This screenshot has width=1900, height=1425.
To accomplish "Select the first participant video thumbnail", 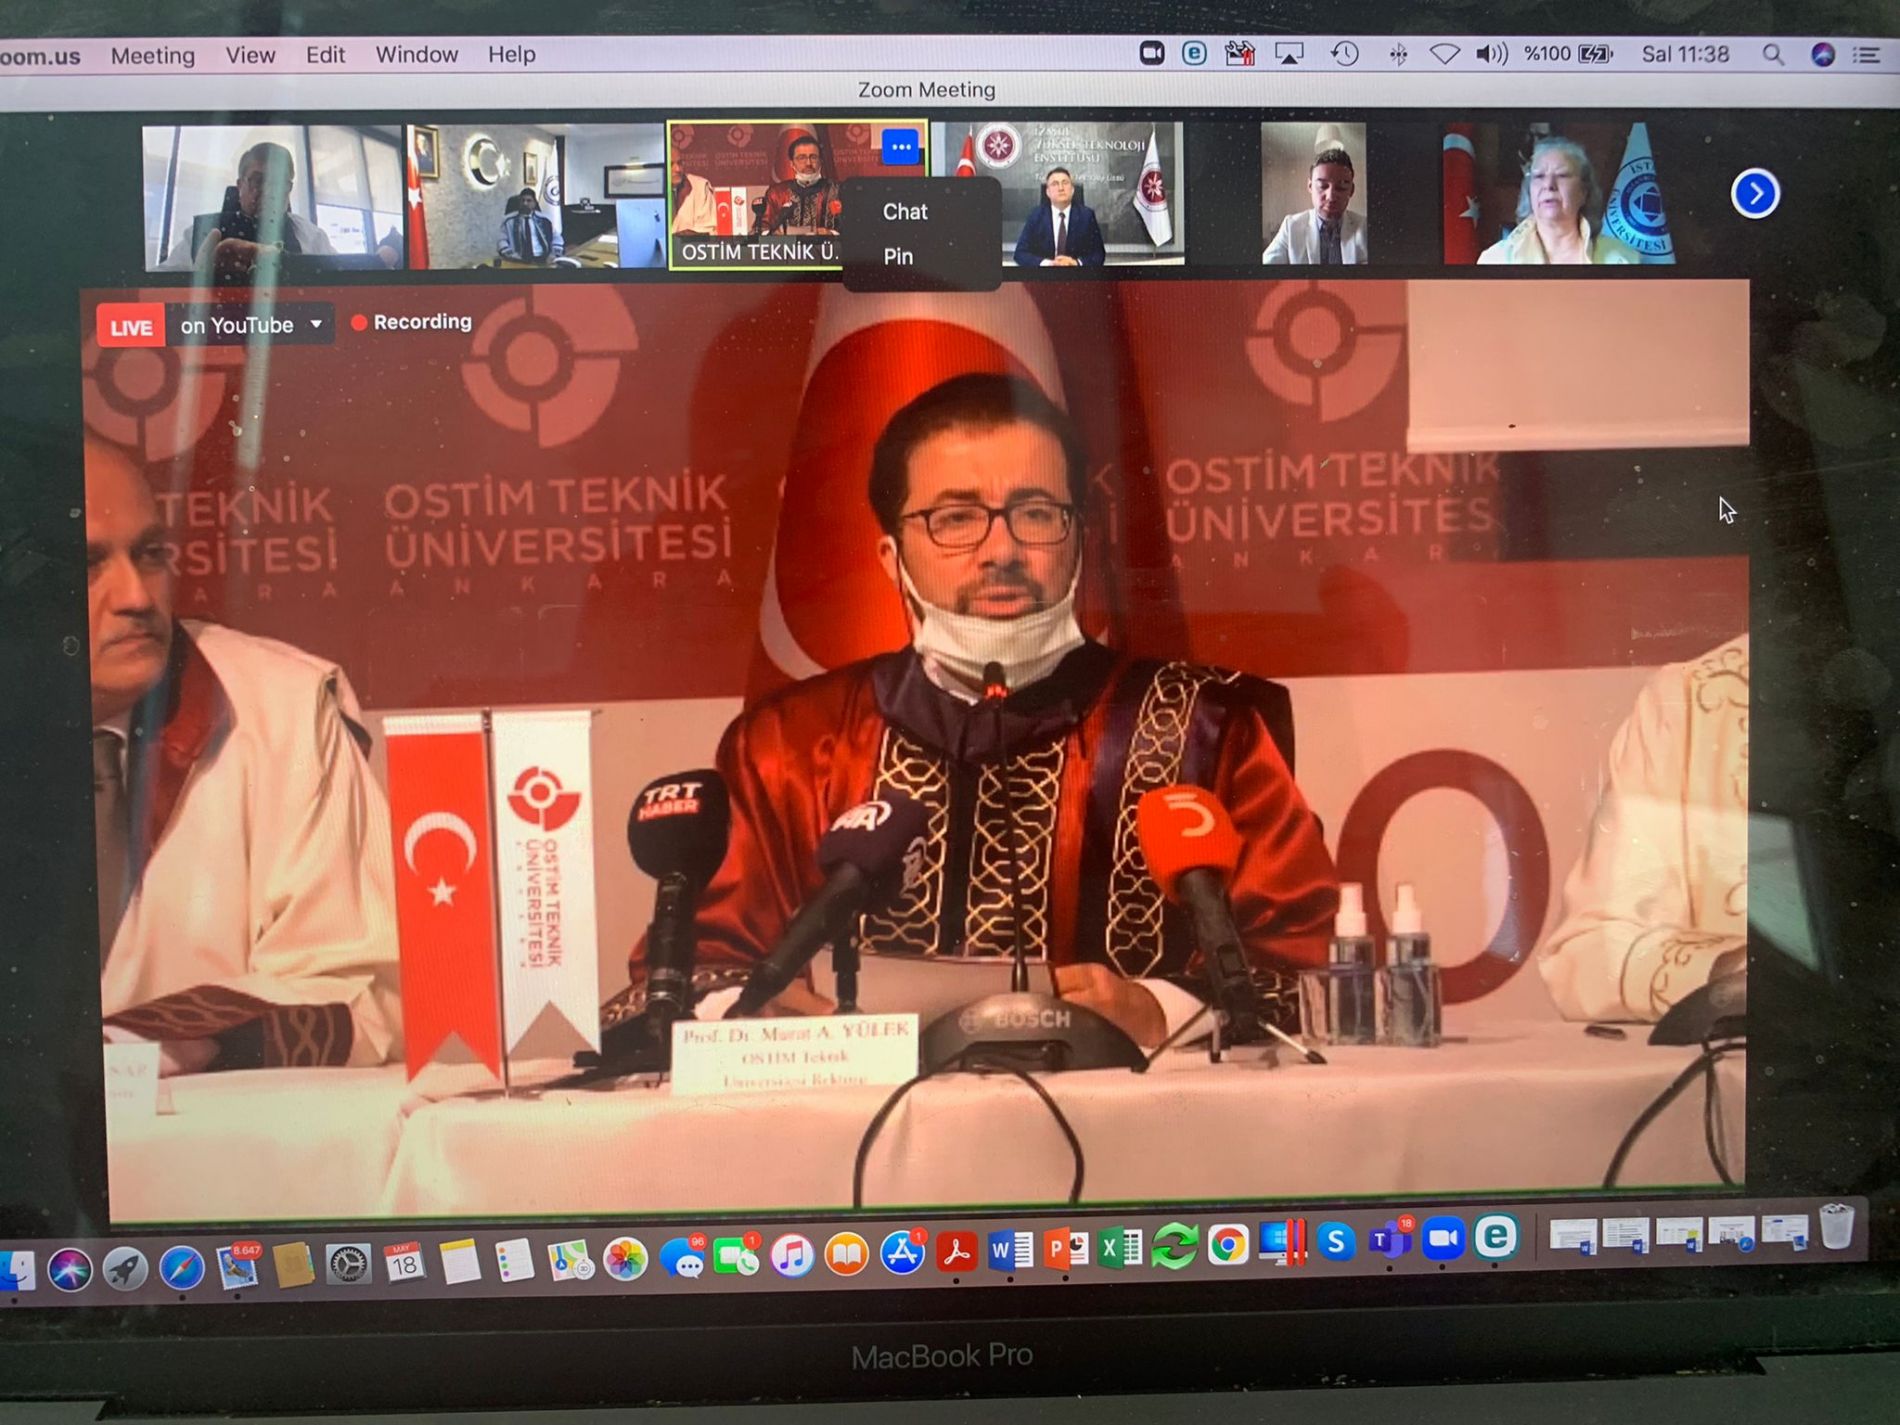I will point(272,198).
